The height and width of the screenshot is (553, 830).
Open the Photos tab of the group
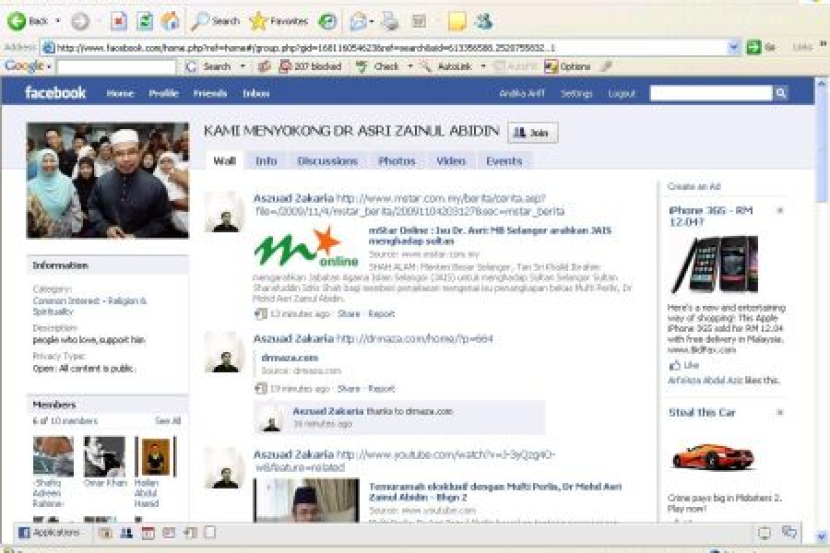click(x=396, y=160)
